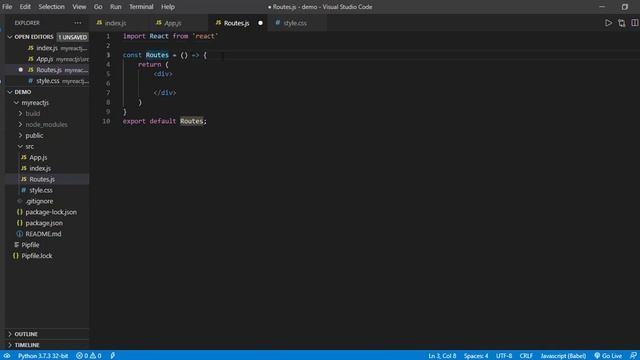Change Spaces: 4 indentation setting
The width and height of the screenshot is (640, 360).
tap(476, 356)
